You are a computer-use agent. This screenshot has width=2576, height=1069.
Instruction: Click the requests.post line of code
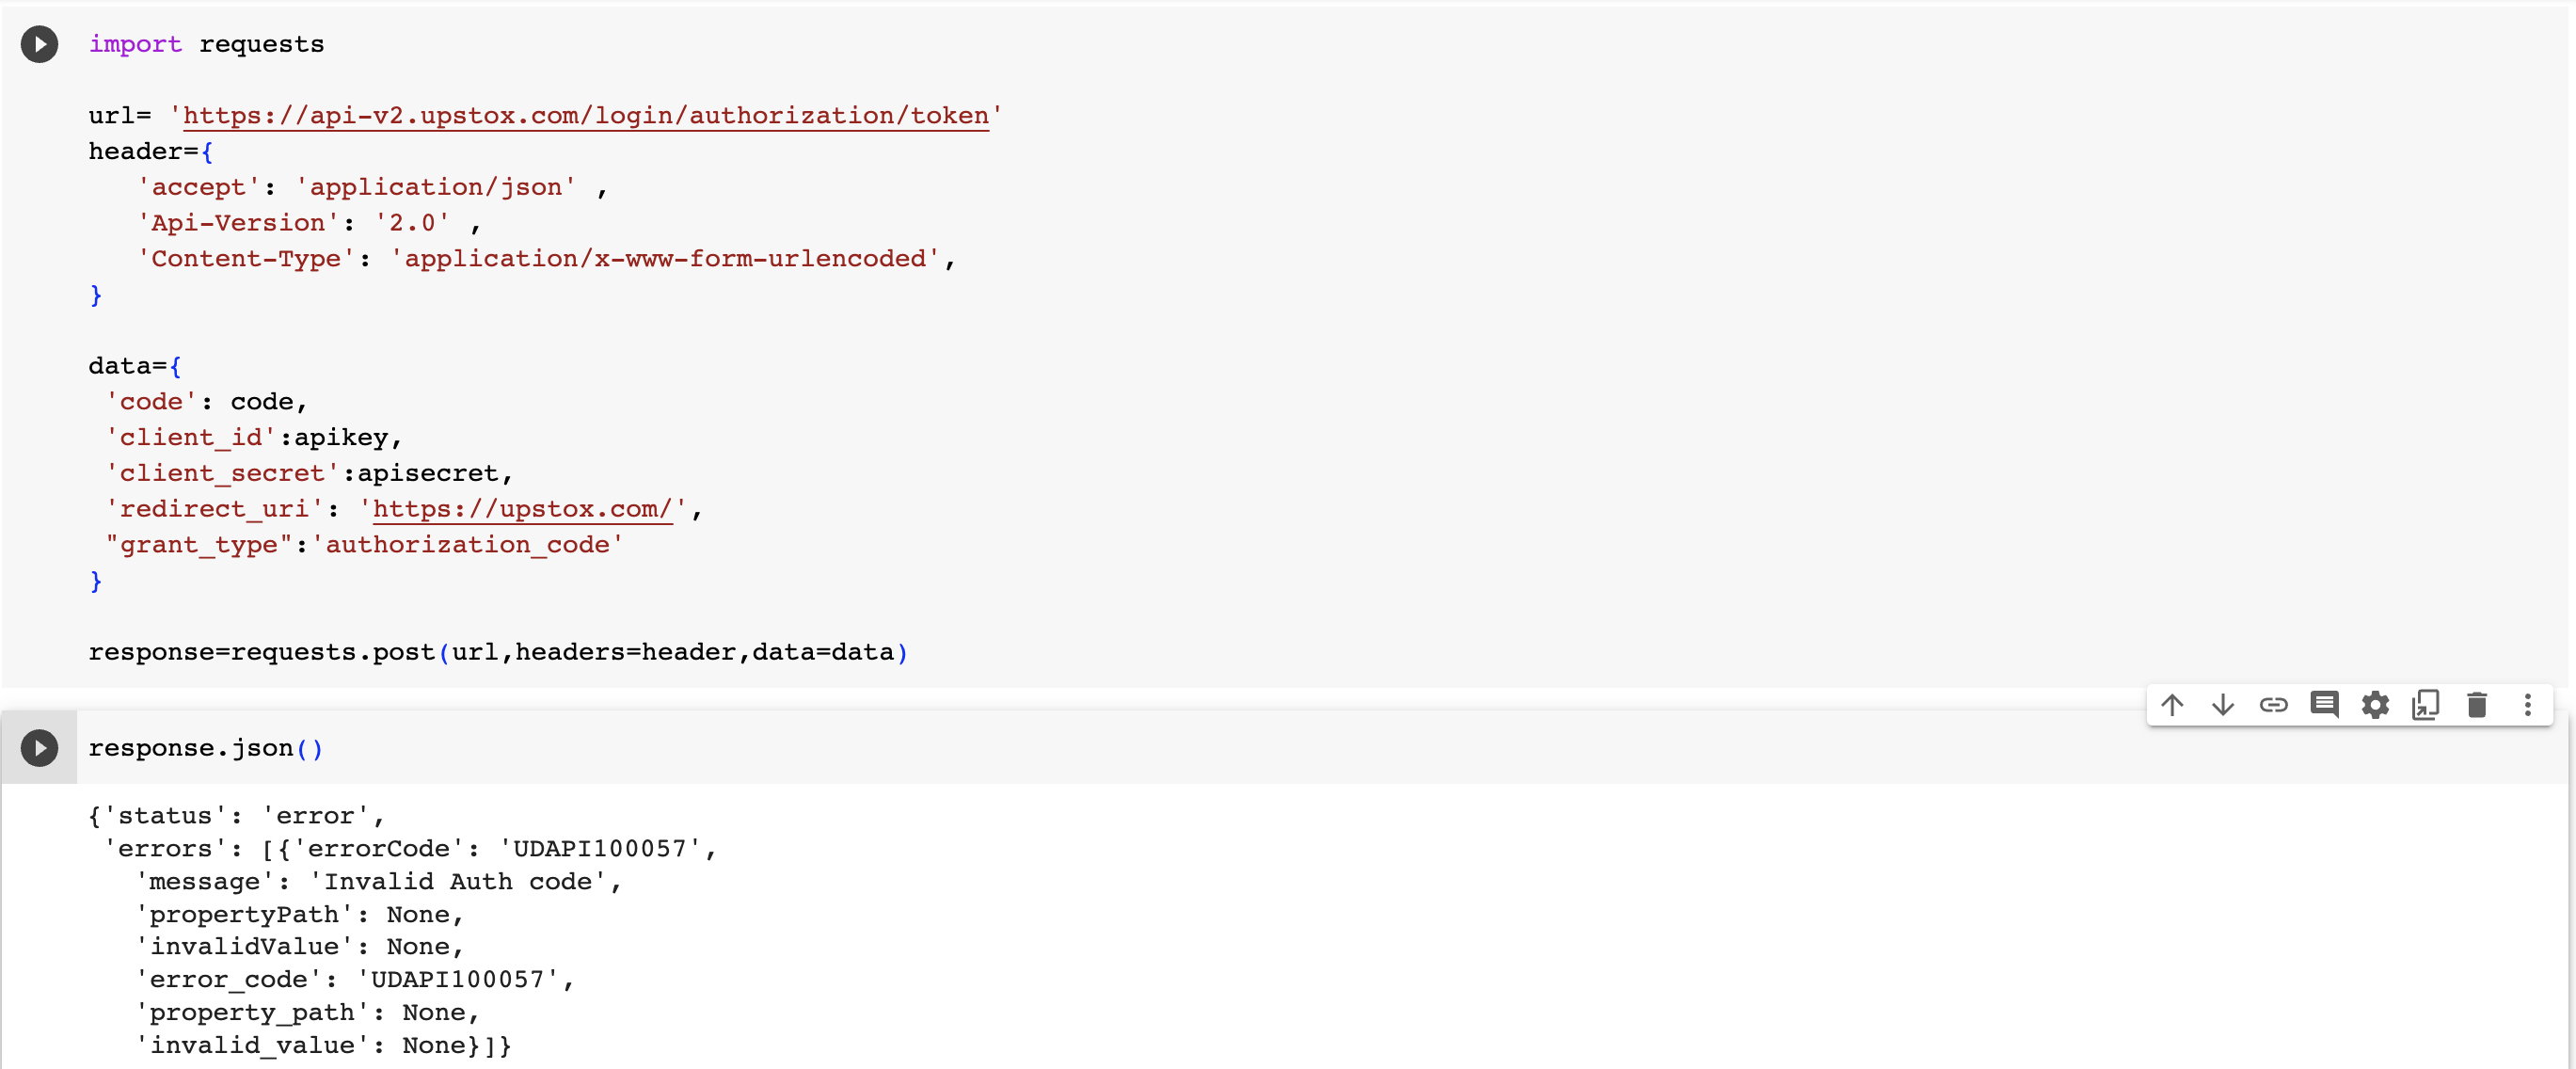(498, 652)
